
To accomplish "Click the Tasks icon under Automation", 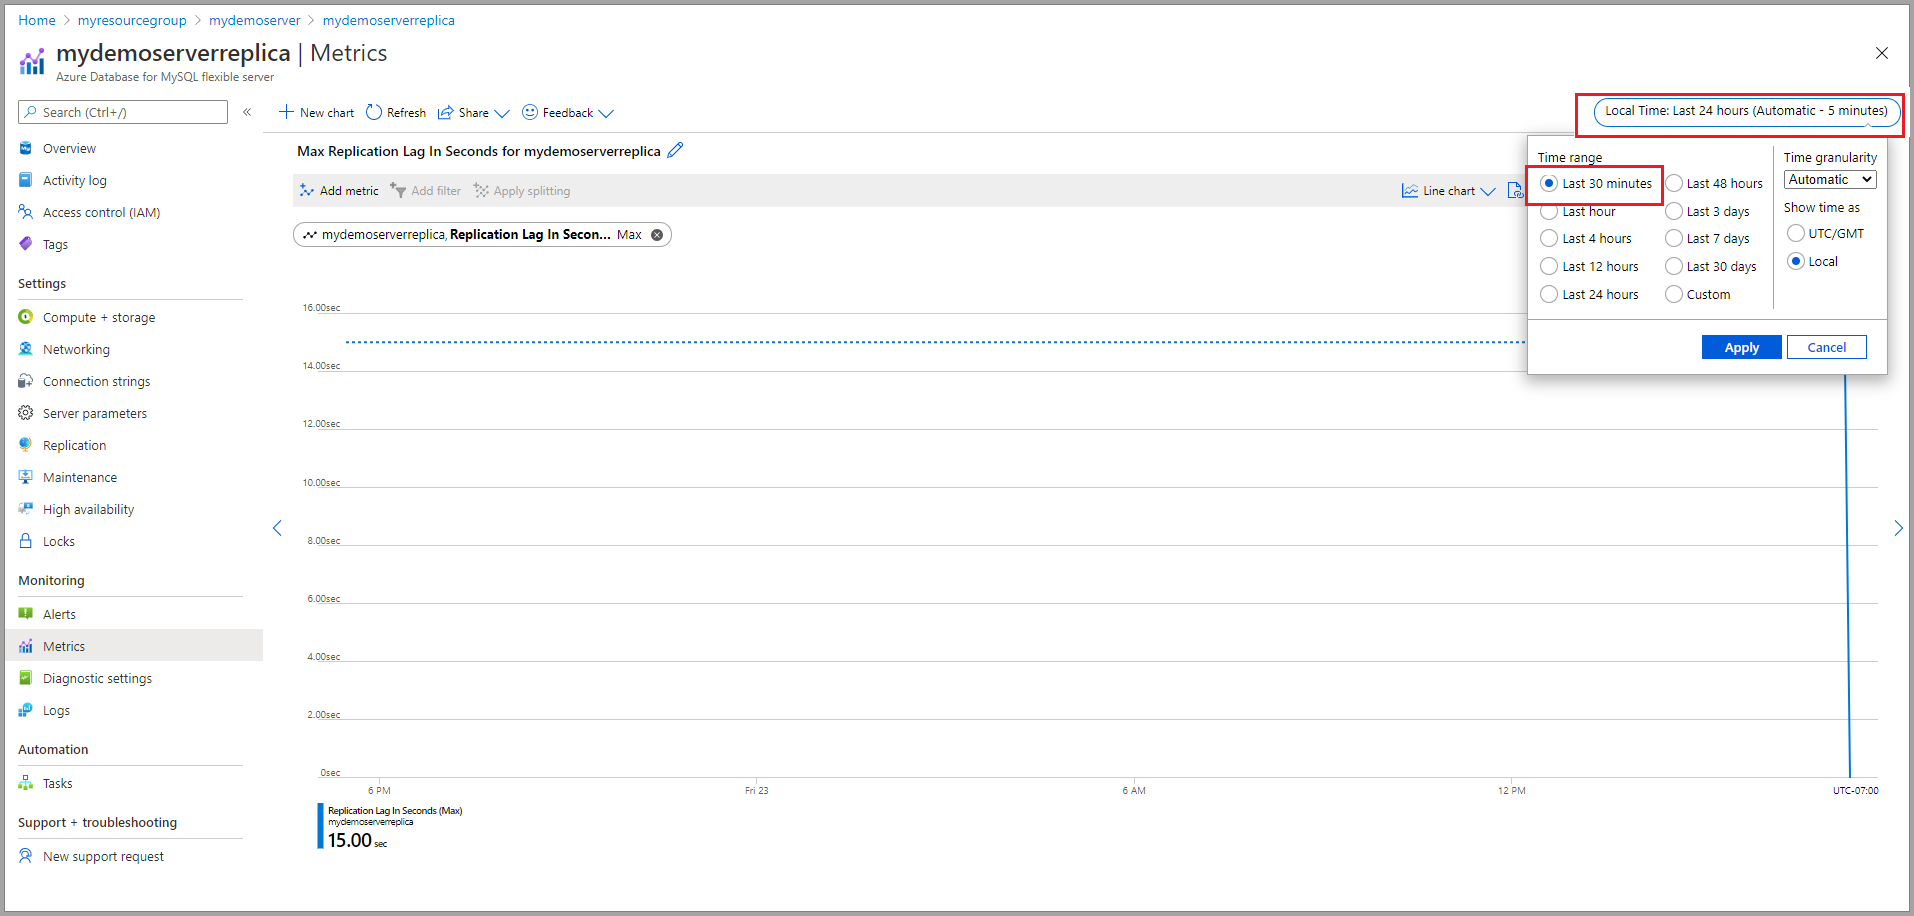I will click(26, 783).
